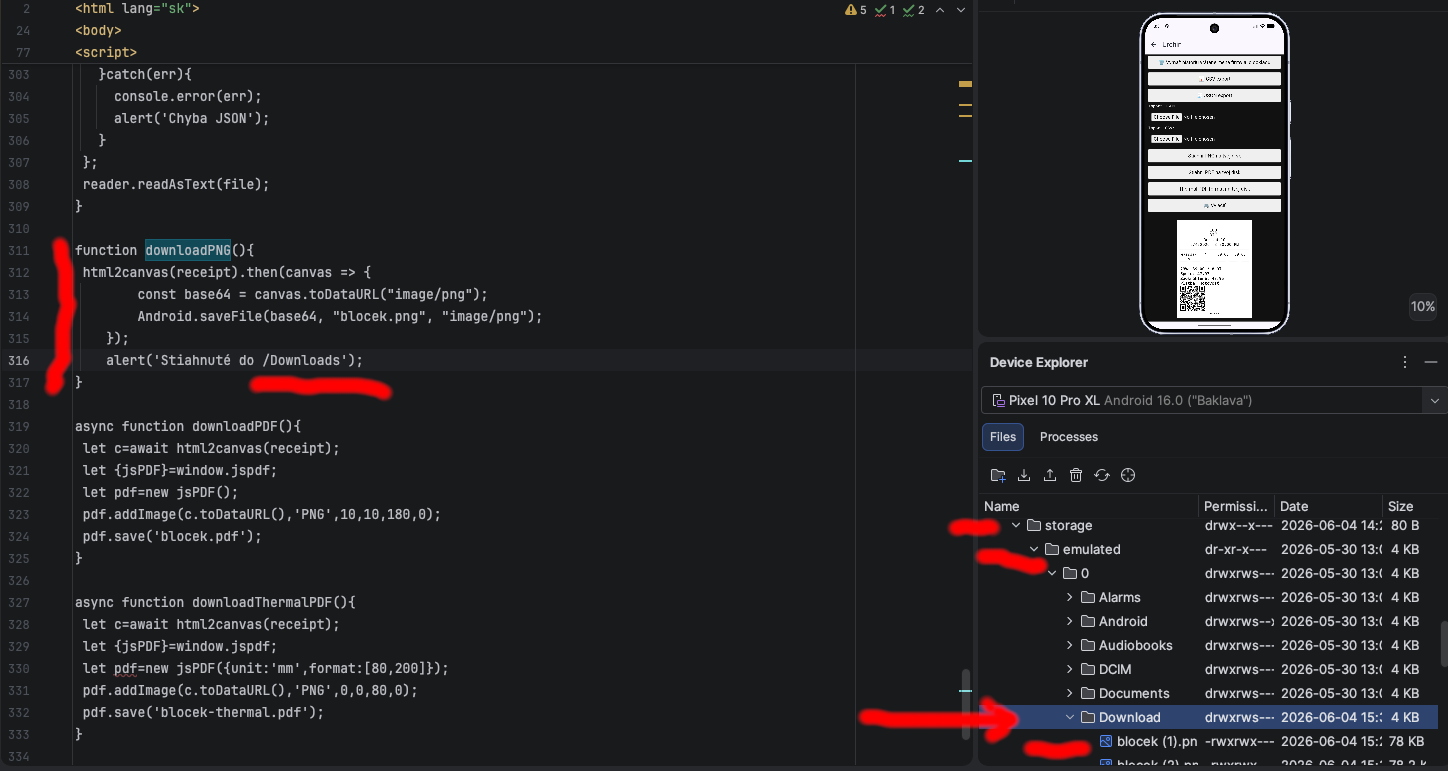Open the Device Explorer three-dot options menu
The image size is (1448, 771).
click(x=1405, y=362)
